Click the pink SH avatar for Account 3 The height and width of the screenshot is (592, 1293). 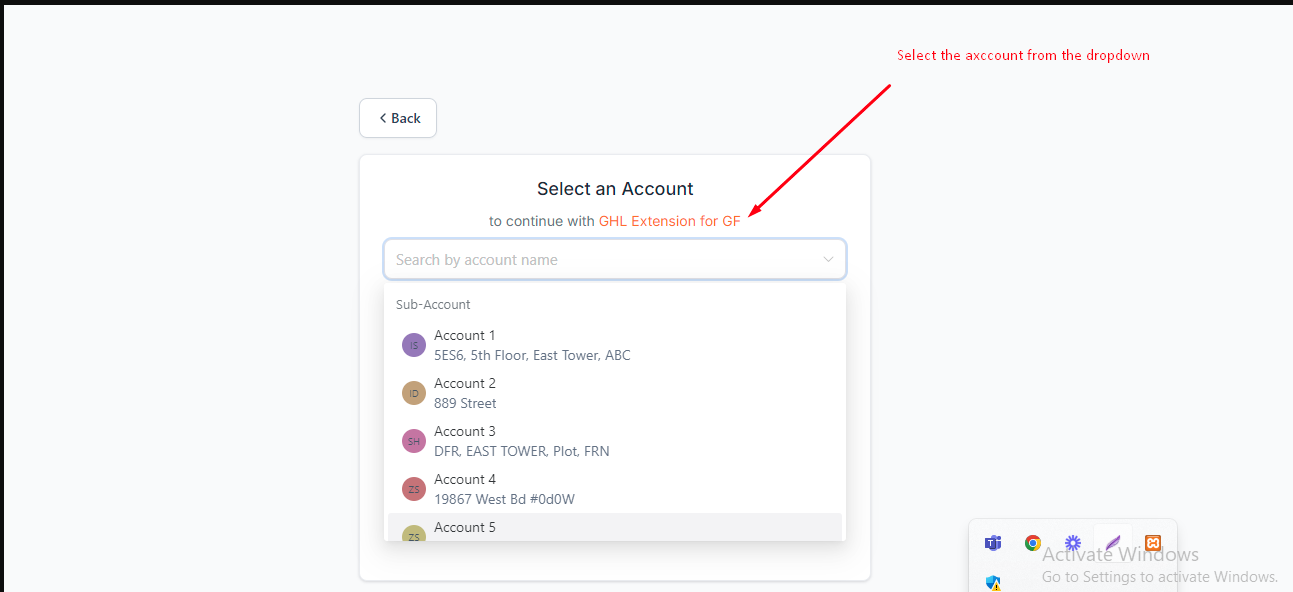(414, 441)
